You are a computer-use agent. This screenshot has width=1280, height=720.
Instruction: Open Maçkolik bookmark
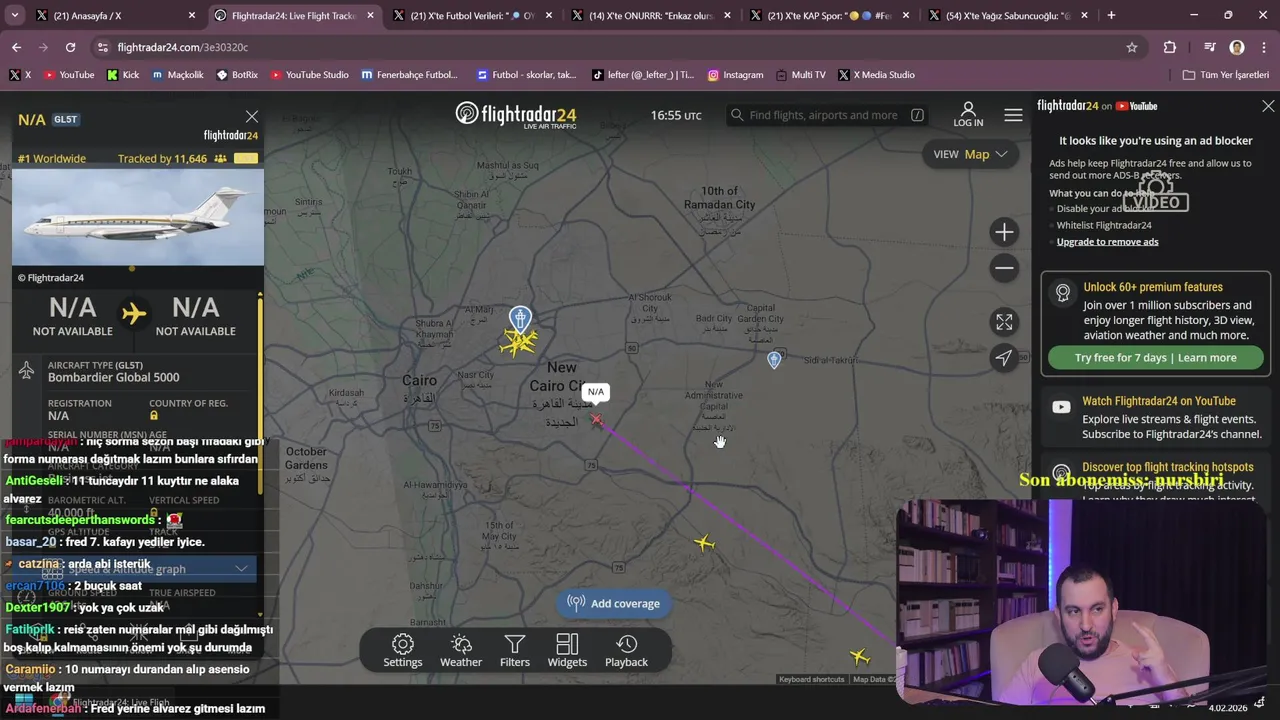pyautogui.click(x=177, y=75)
